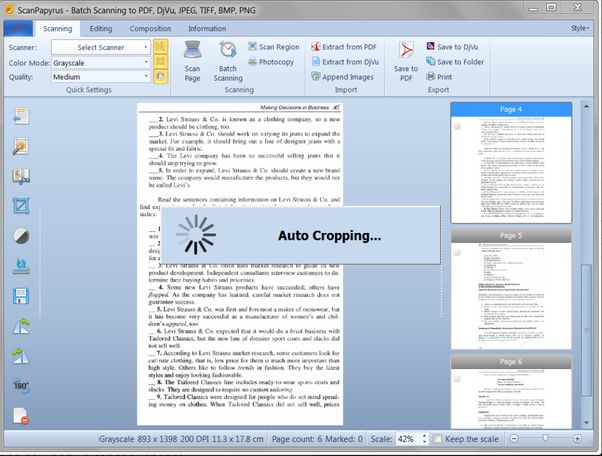Start Batch Scanning
The width and height of the screenshot is (602, 456).
[x=228, y=61]
